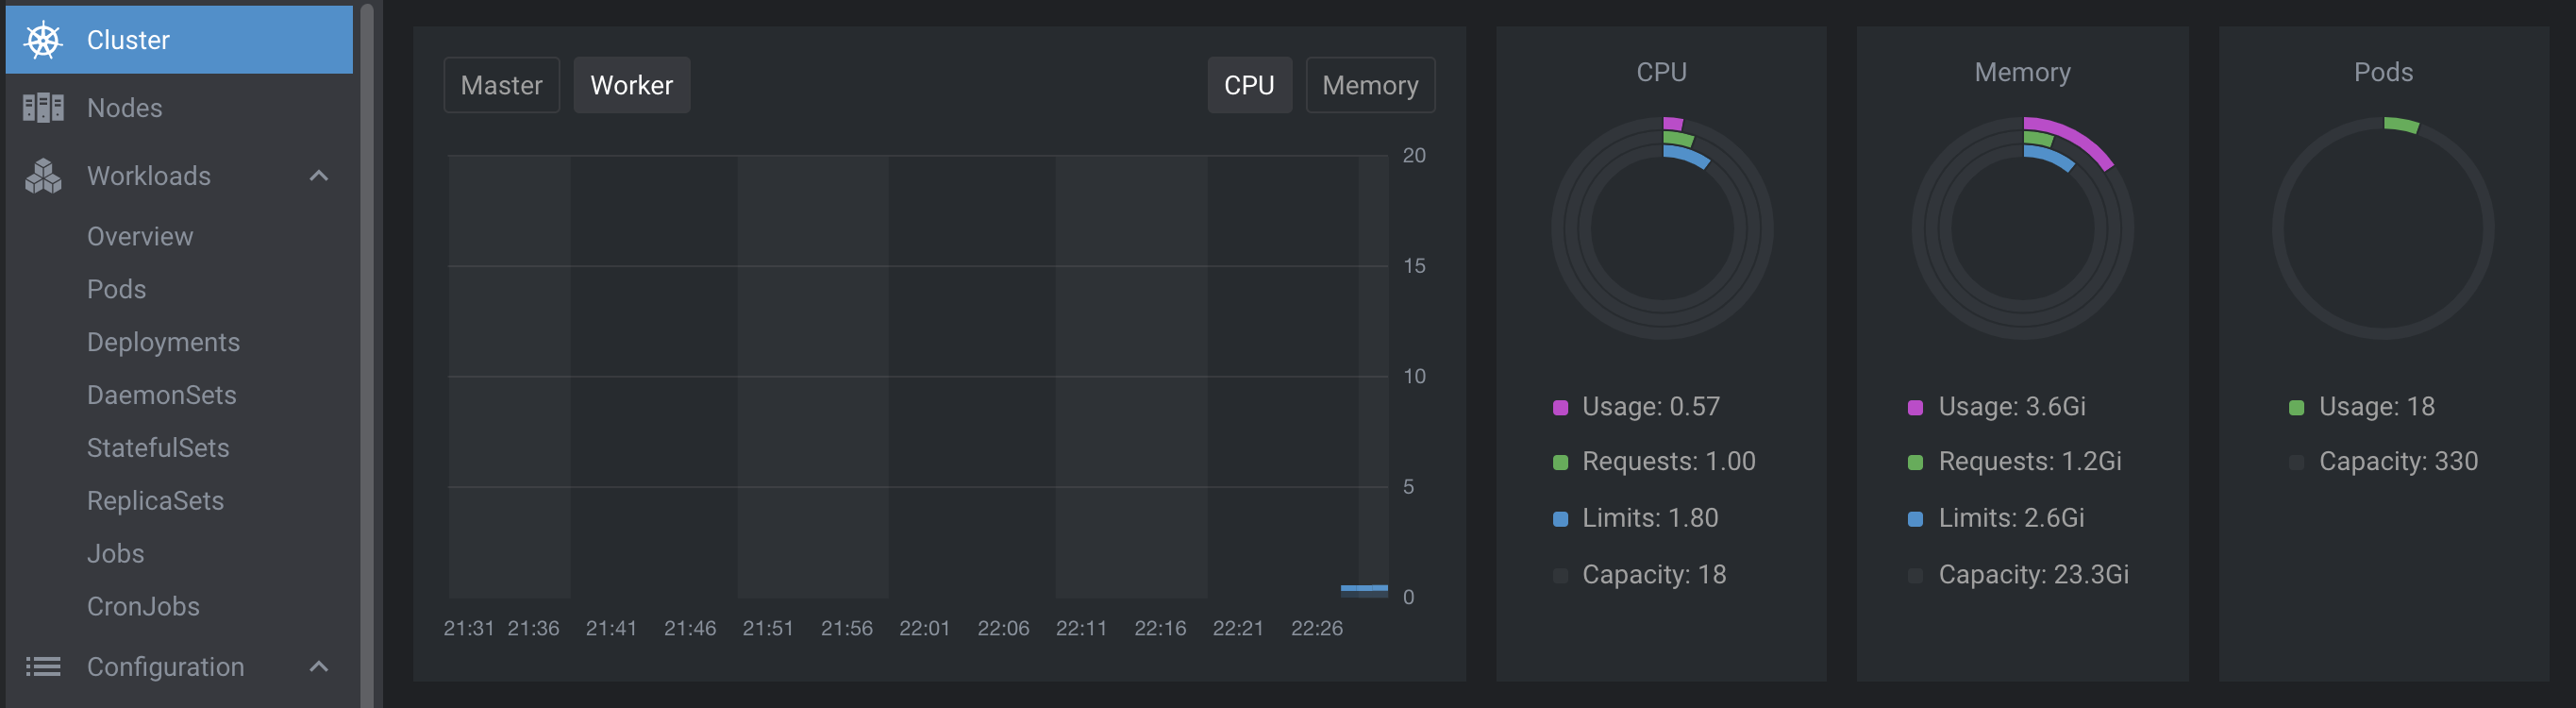The height and width of the screenshot is (708, 2576).
Task: Toggle Memory Requests 1.2Gi legend swatch
Action: click(x=1915, y=462)
